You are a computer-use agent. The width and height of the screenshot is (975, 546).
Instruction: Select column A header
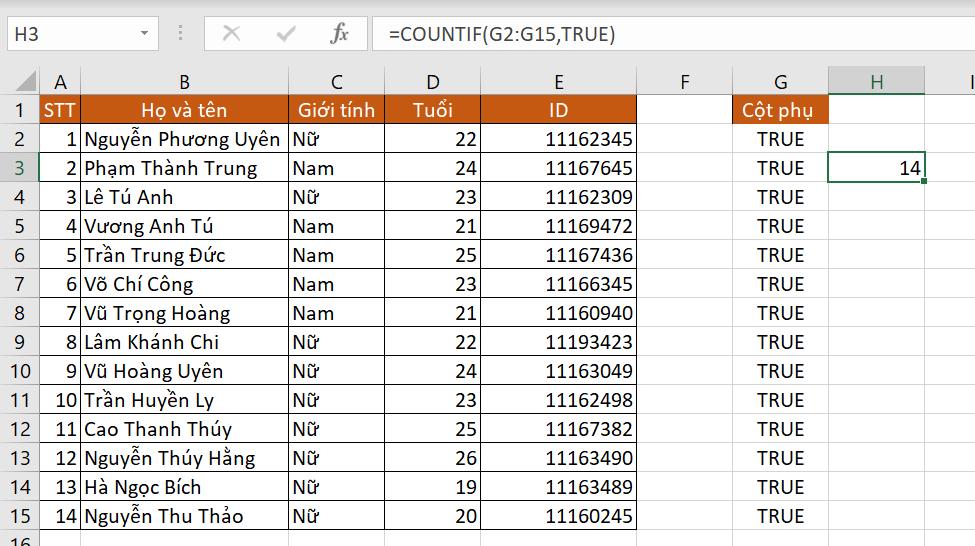point(60,81)
